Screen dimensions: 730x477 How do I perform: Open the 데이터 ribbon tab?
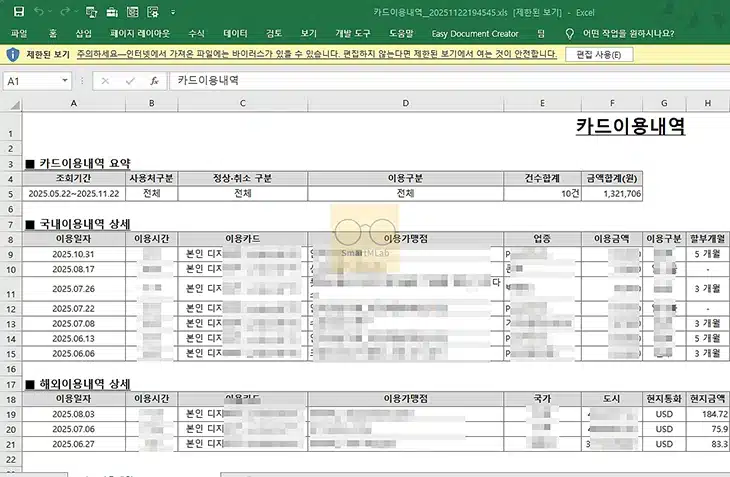[x=236, y=34]
